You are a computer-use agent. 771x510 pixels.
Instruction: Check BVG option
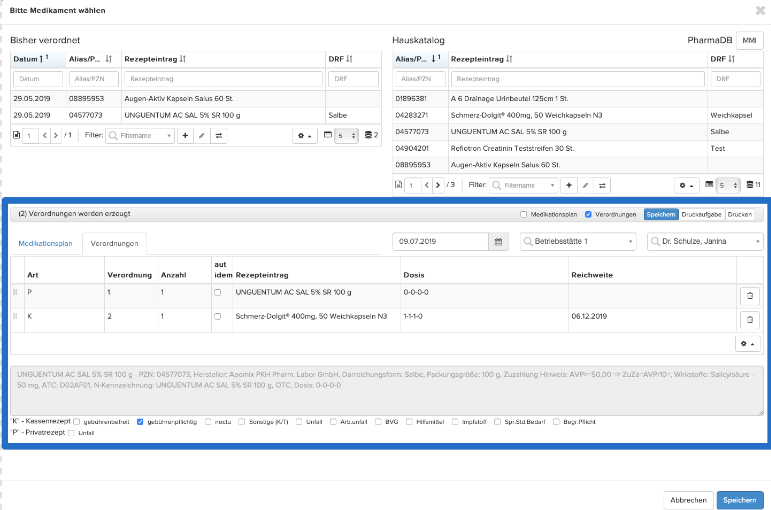[378, 421]
